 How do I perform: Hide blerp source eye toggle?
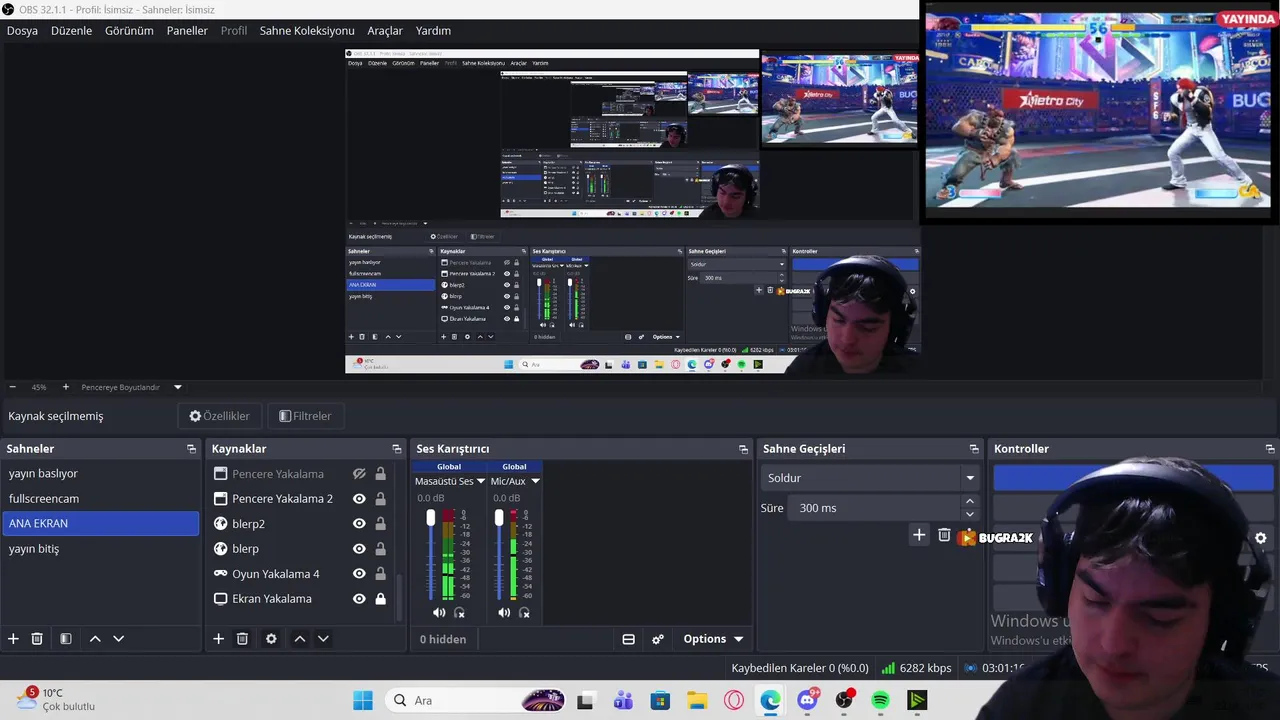(359, 549)
